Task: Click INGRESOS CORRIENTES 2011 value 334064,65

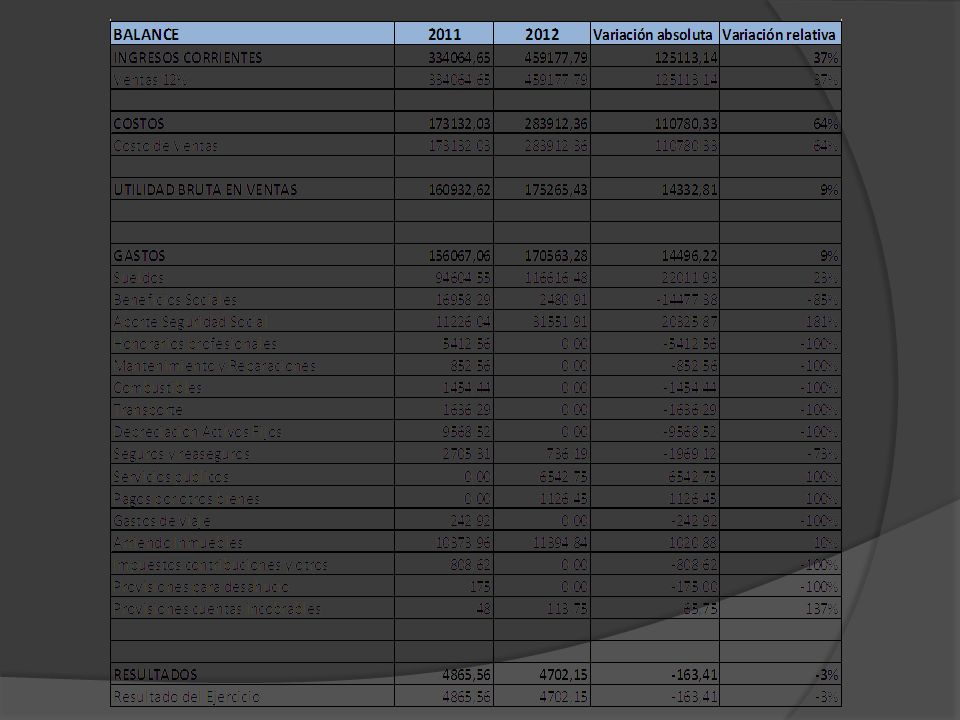Action: [459, 58]
